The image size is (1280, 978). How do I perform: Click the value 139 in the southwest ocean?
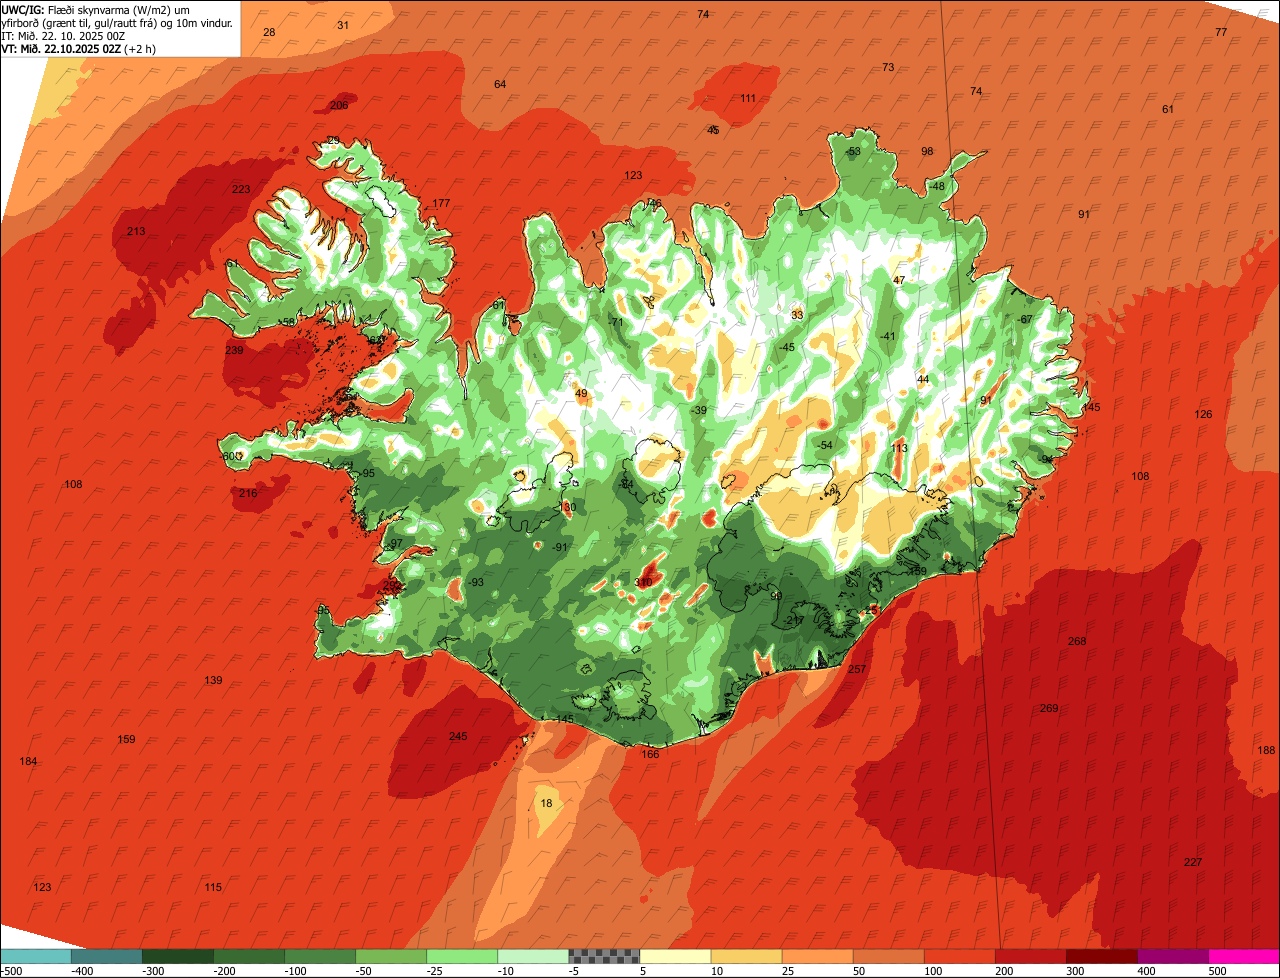click(214, 680)
